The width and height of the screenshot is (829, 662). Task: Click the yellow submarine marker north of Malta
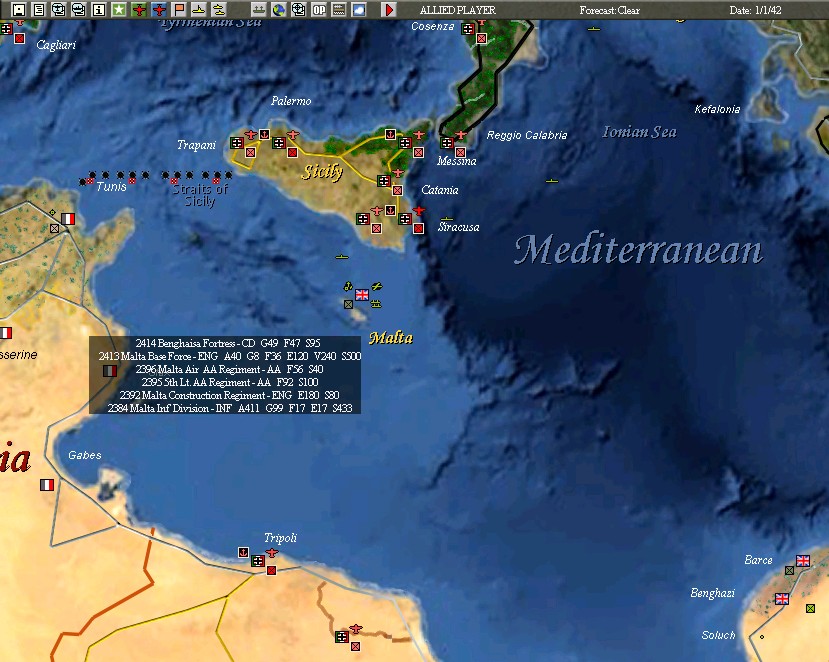click(x=342, y=257)
